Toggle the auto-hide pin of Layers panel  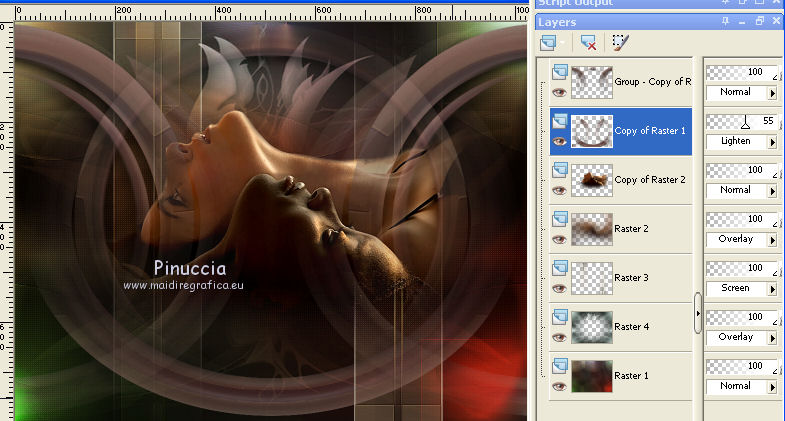click(725, 21)
